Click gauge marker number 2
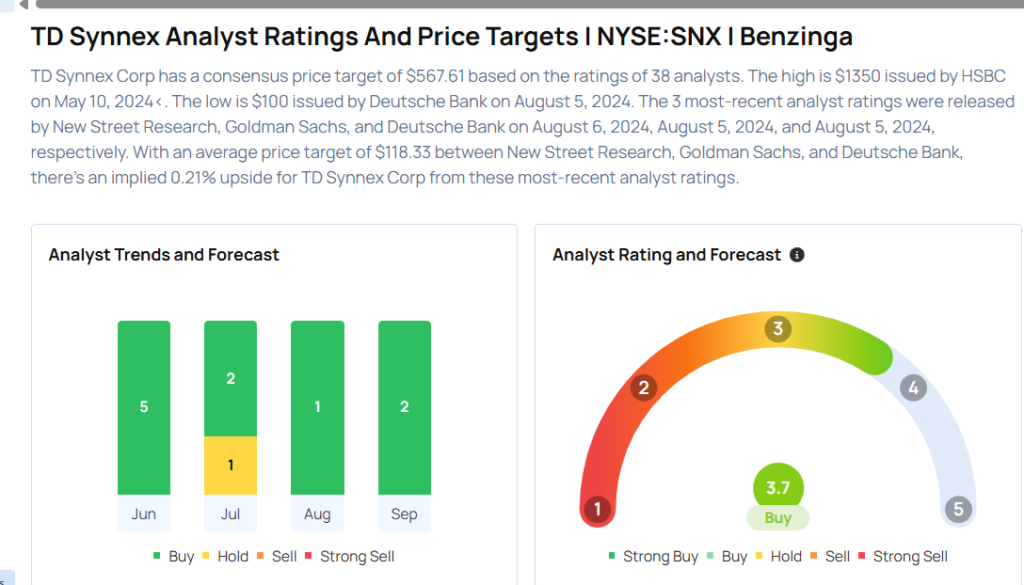 pyautogui.click(x=644, y=388)
